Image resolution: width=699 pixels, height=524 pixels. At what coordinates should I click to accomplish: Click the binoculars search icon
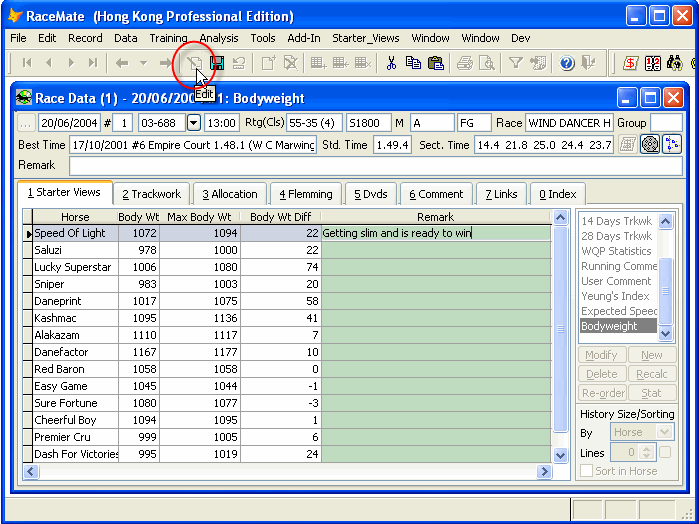point(675,63)
